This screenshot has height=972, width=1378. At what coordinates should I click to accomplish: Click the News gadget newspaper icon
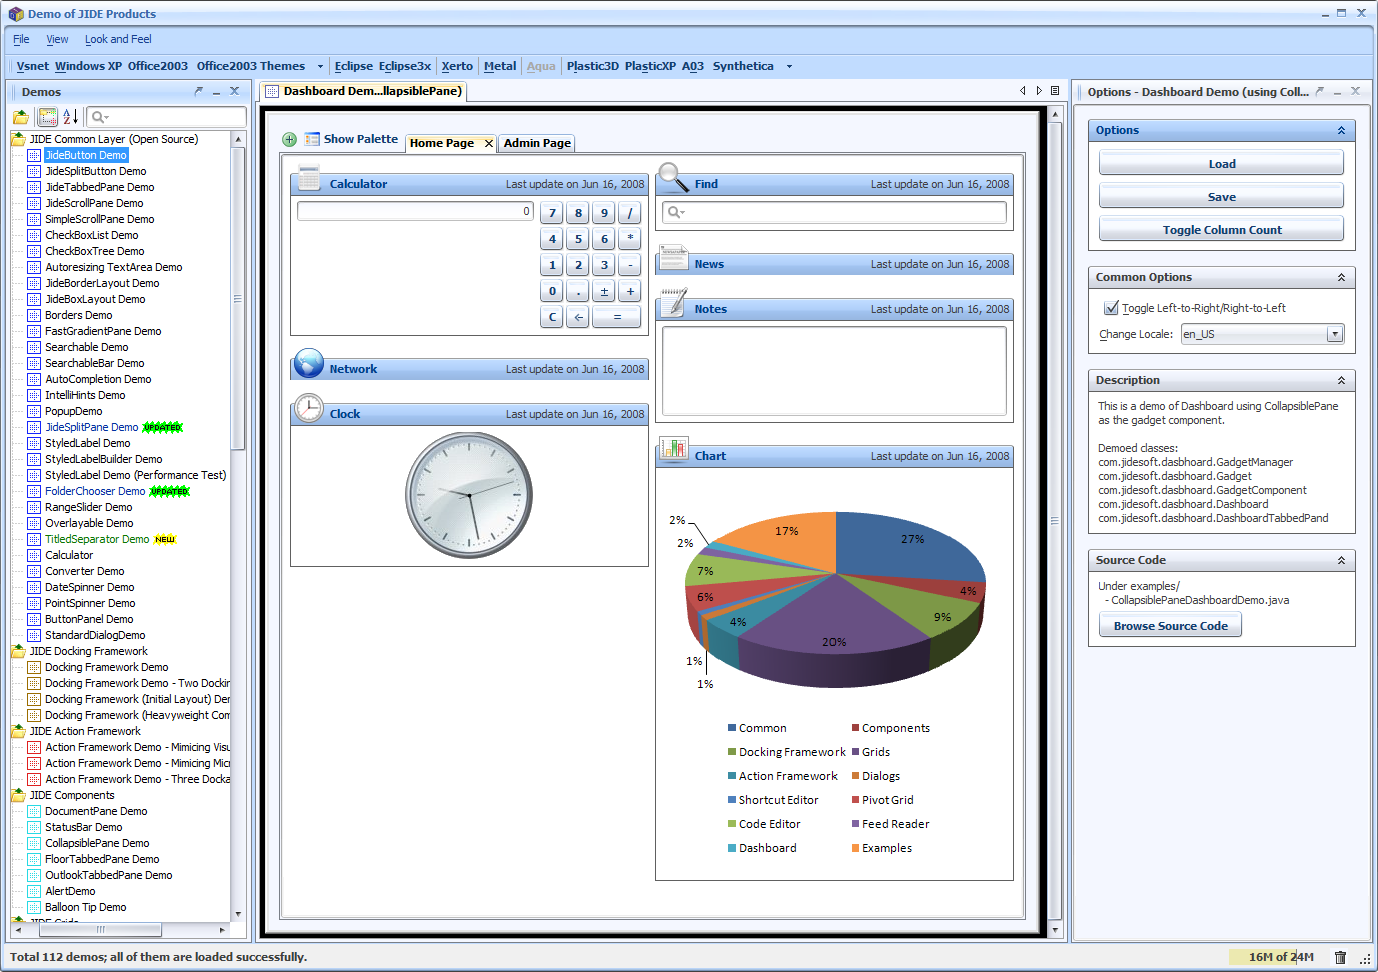tap(674, 257)
